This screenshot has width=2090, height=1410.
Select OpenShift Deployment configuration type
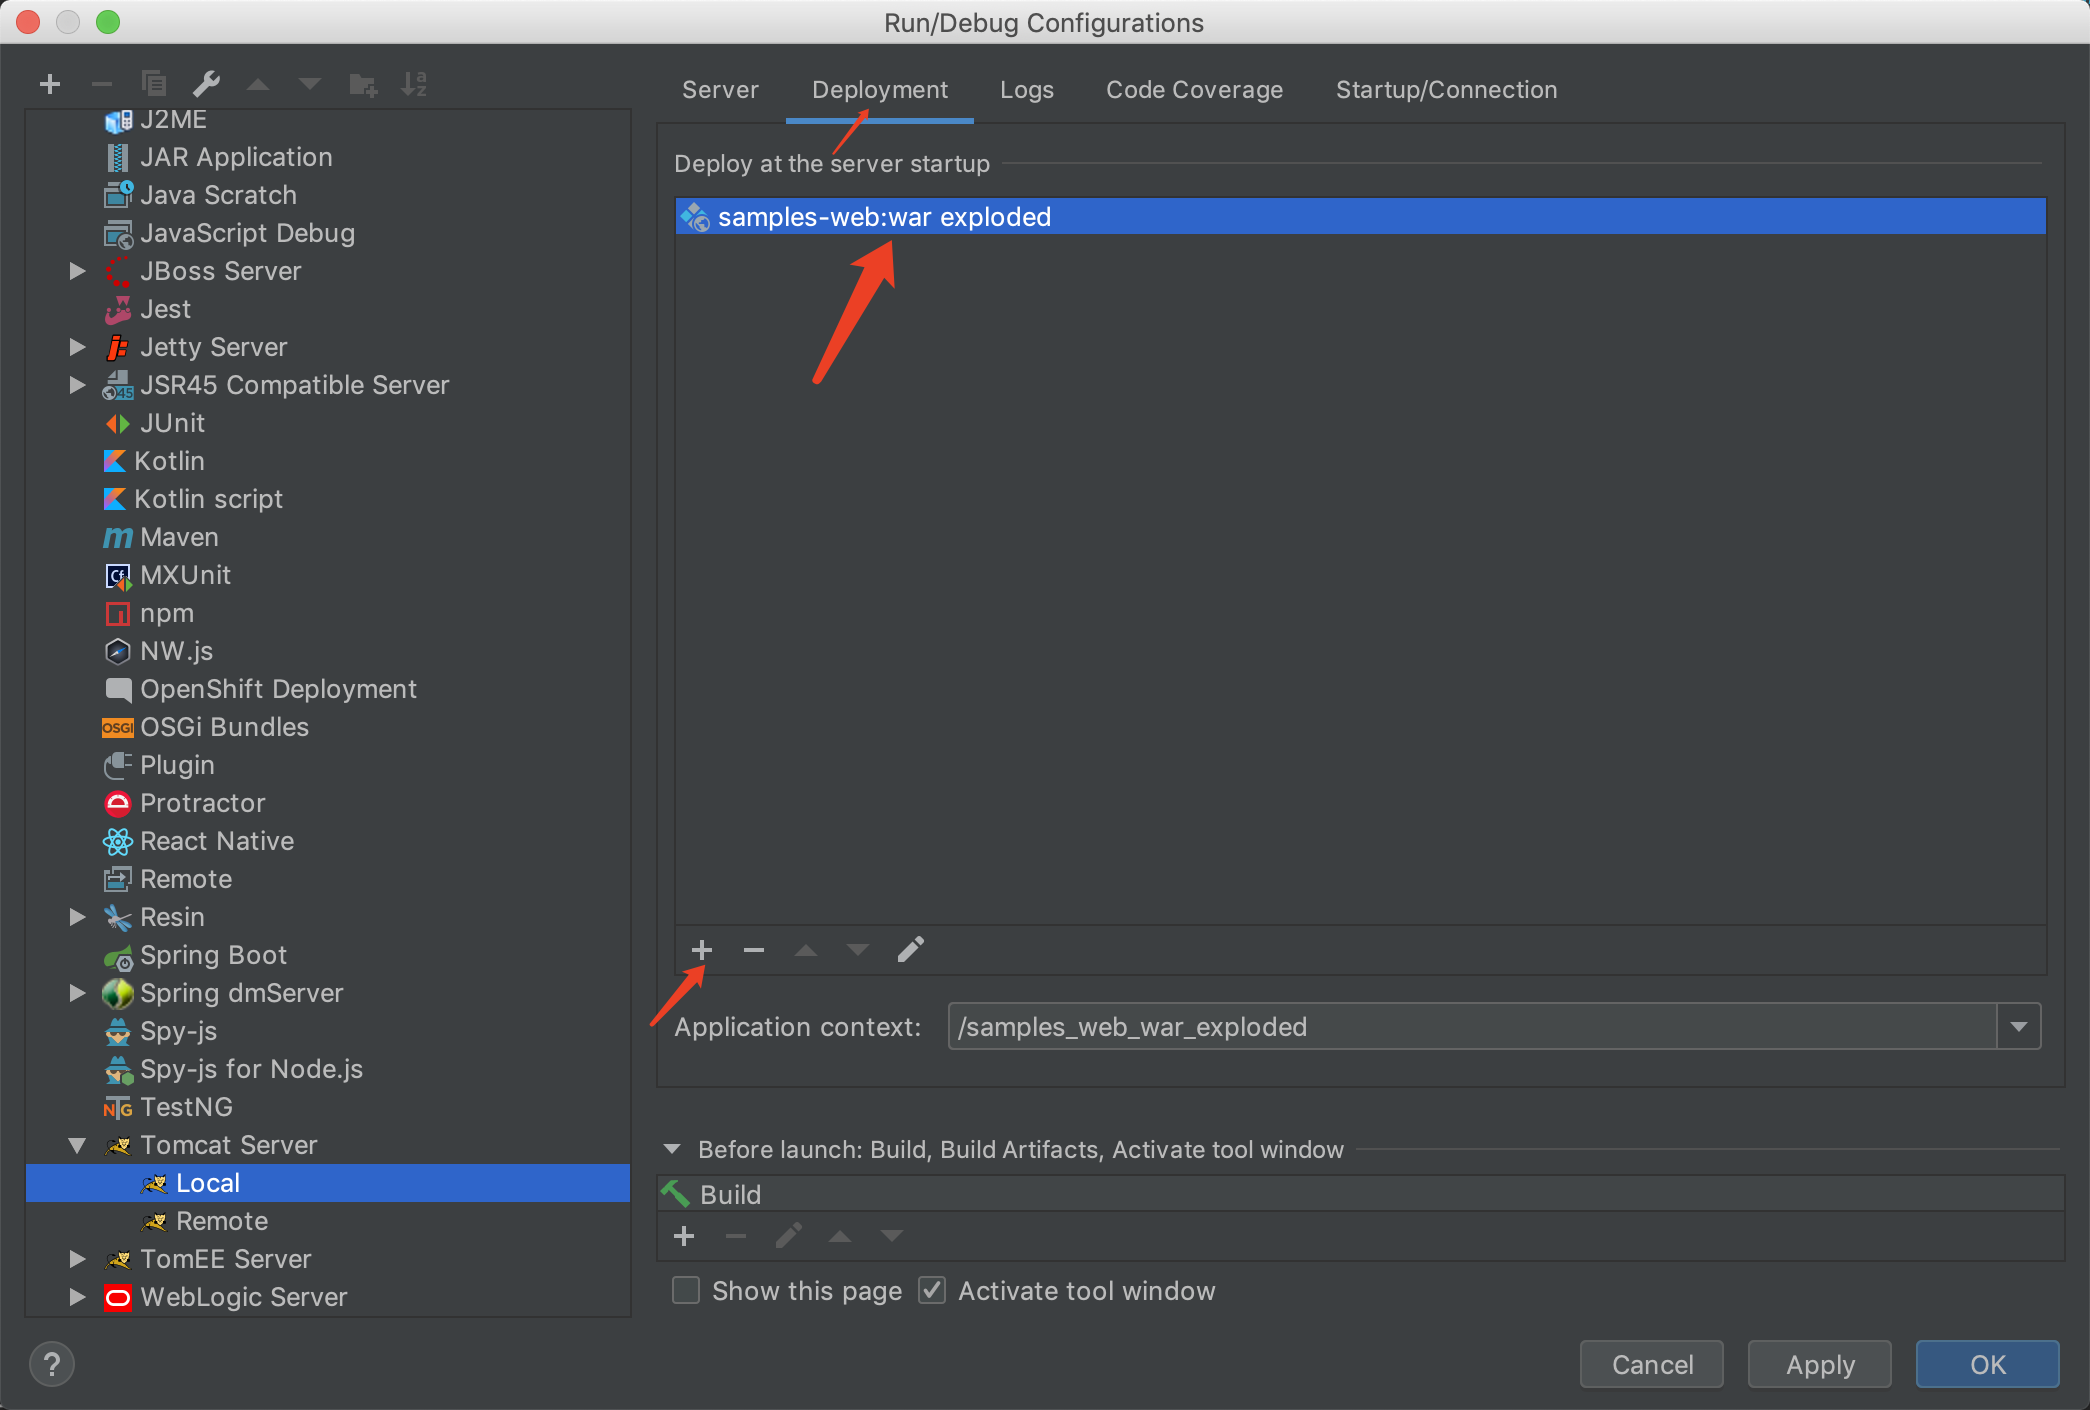260,689
